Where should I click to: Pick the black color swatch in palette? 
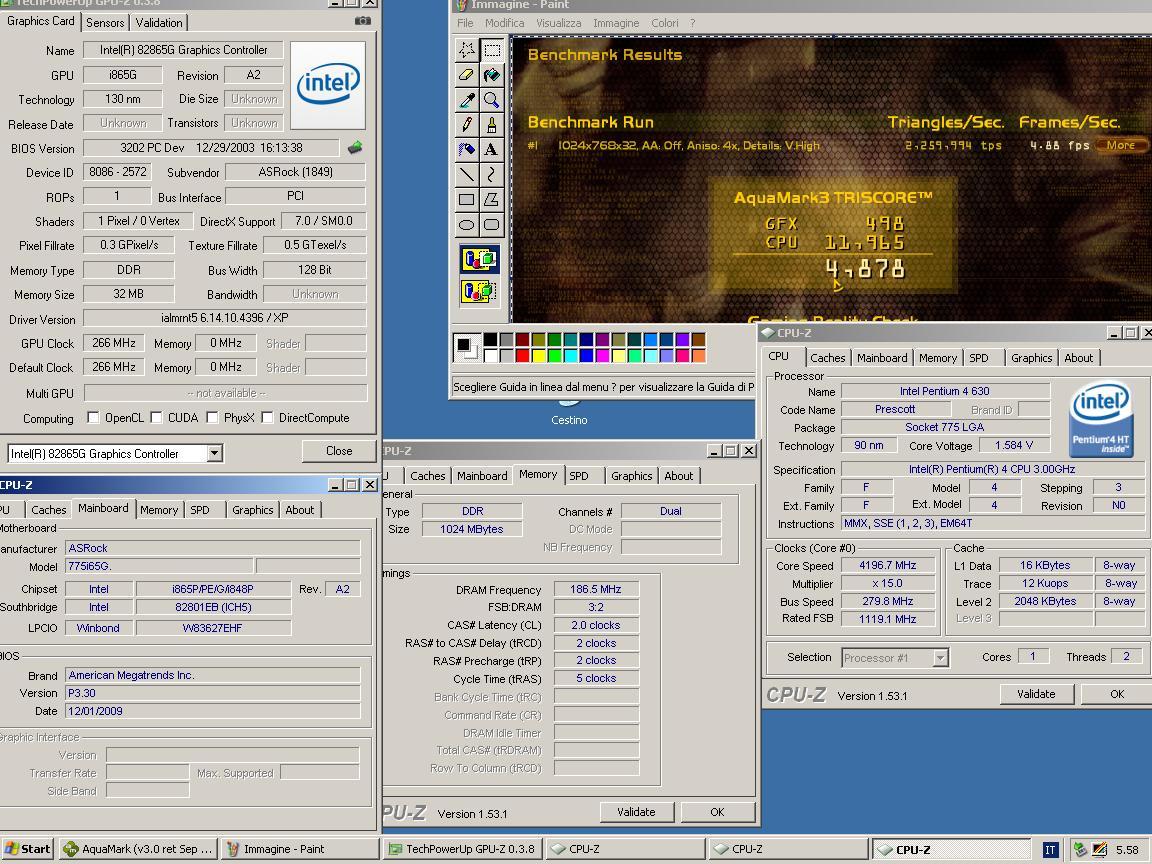490,339
